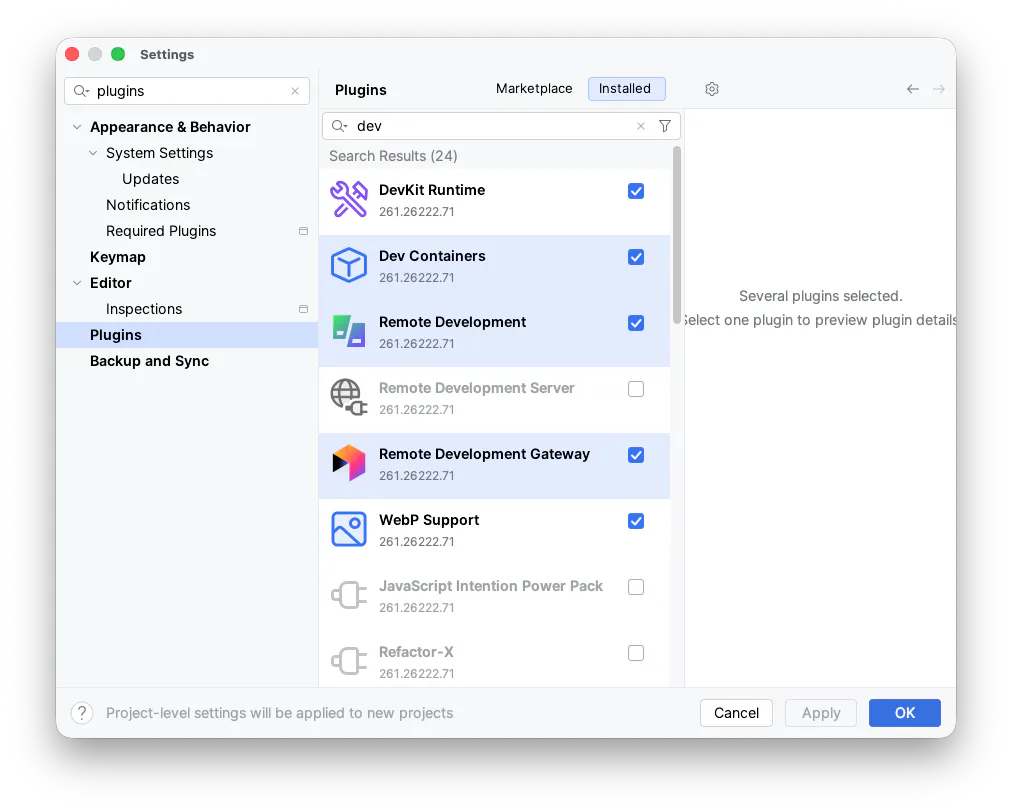Image resolution: width=1012 pixels, height=812 pixels.
Task: Click the DevKit Runtime plugin icon
Action: [x=349, y=199]
